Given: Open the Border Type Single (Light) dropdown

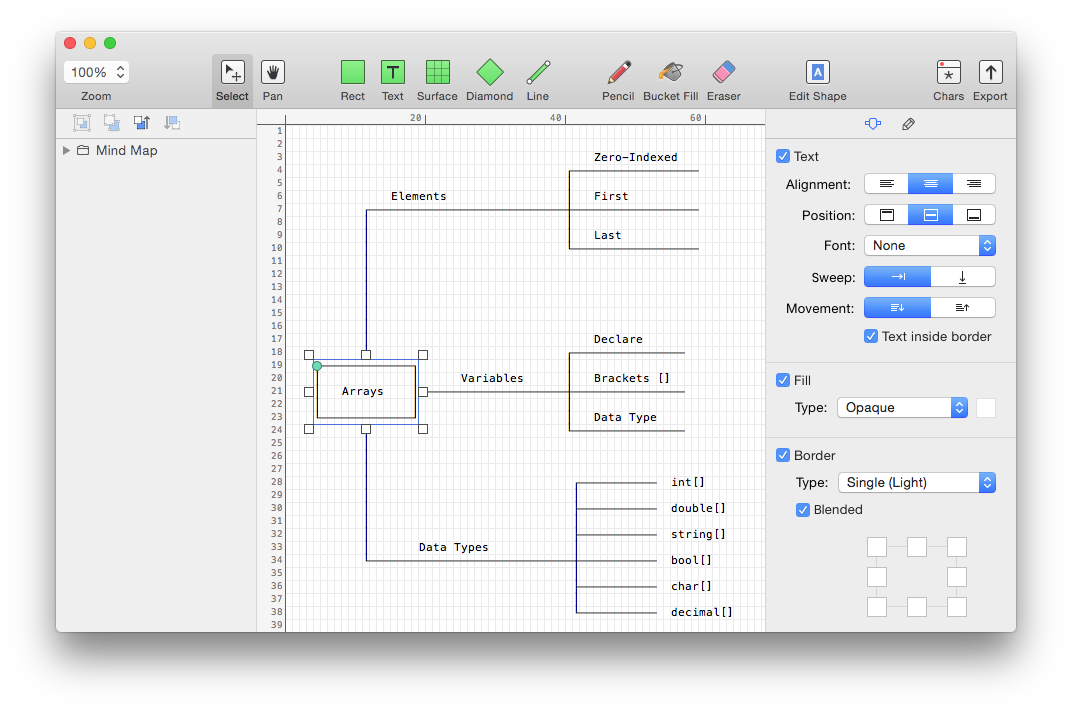Looking at the screenshot, I should (x=916, y=483).
